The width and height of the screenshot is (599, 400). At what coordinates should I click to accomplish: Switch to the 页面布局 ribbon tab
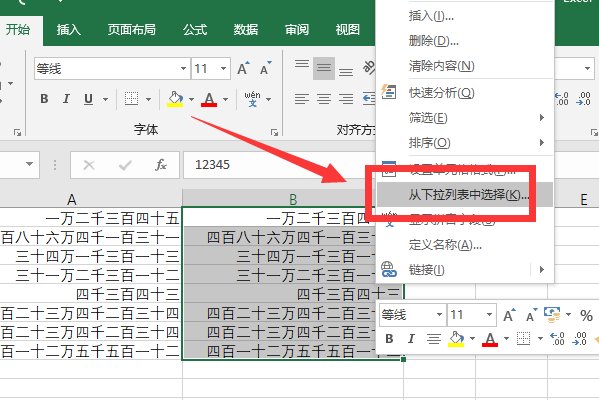click(131, 29)
